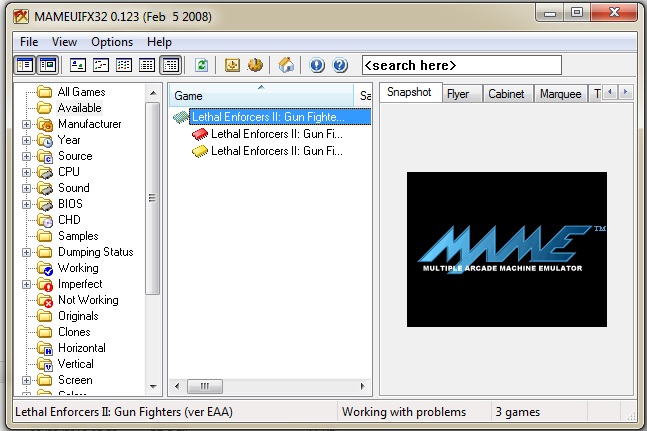Click the game list horizontal scrollbar thumb
The height and width of the screenshot is (431, 647).
[x=205, y=386]
